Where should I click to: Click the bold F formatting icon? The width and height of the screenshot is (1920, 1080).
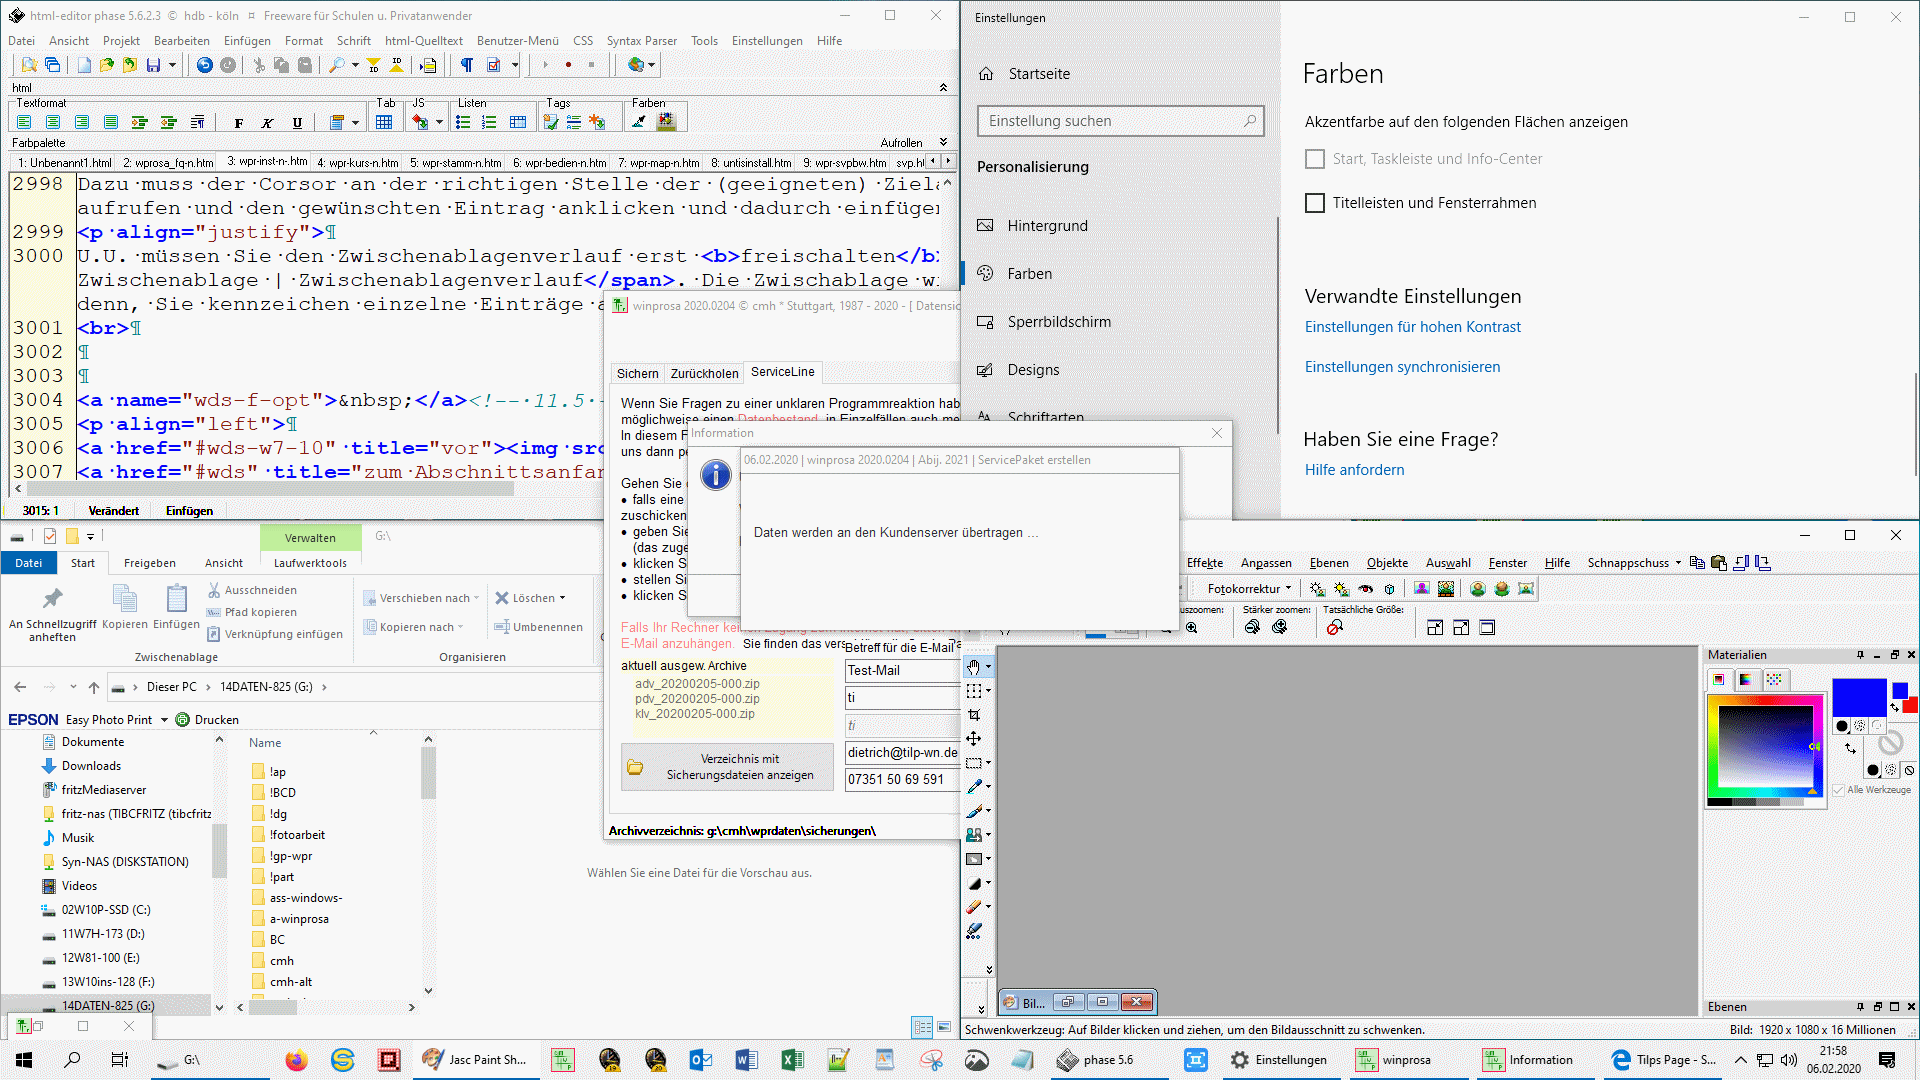pyautogui.click(x=238, y=123)
